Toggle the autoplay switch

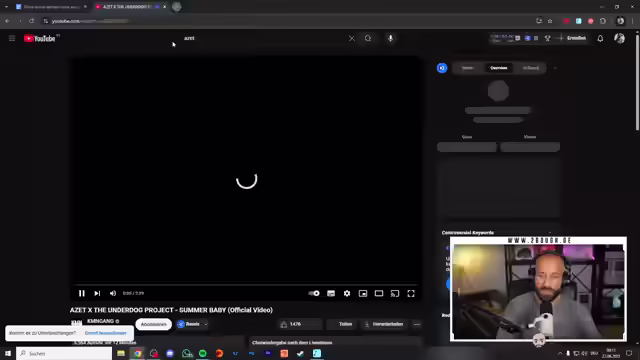[x=314, y=293]
